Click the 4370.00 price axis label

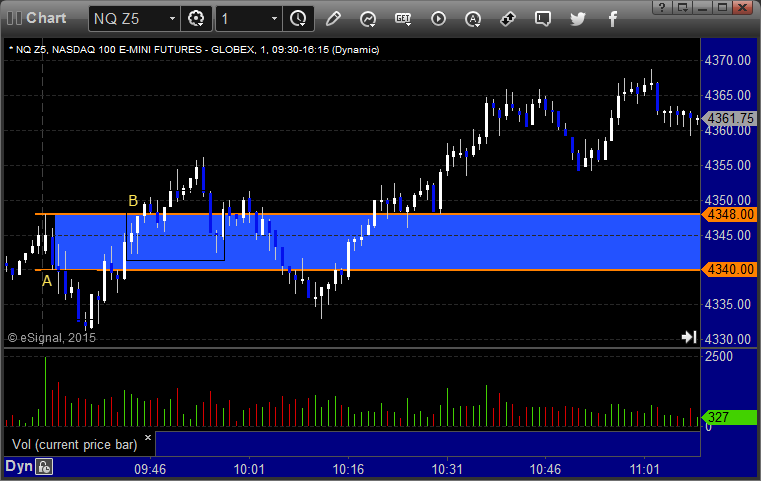coord(728,60)
